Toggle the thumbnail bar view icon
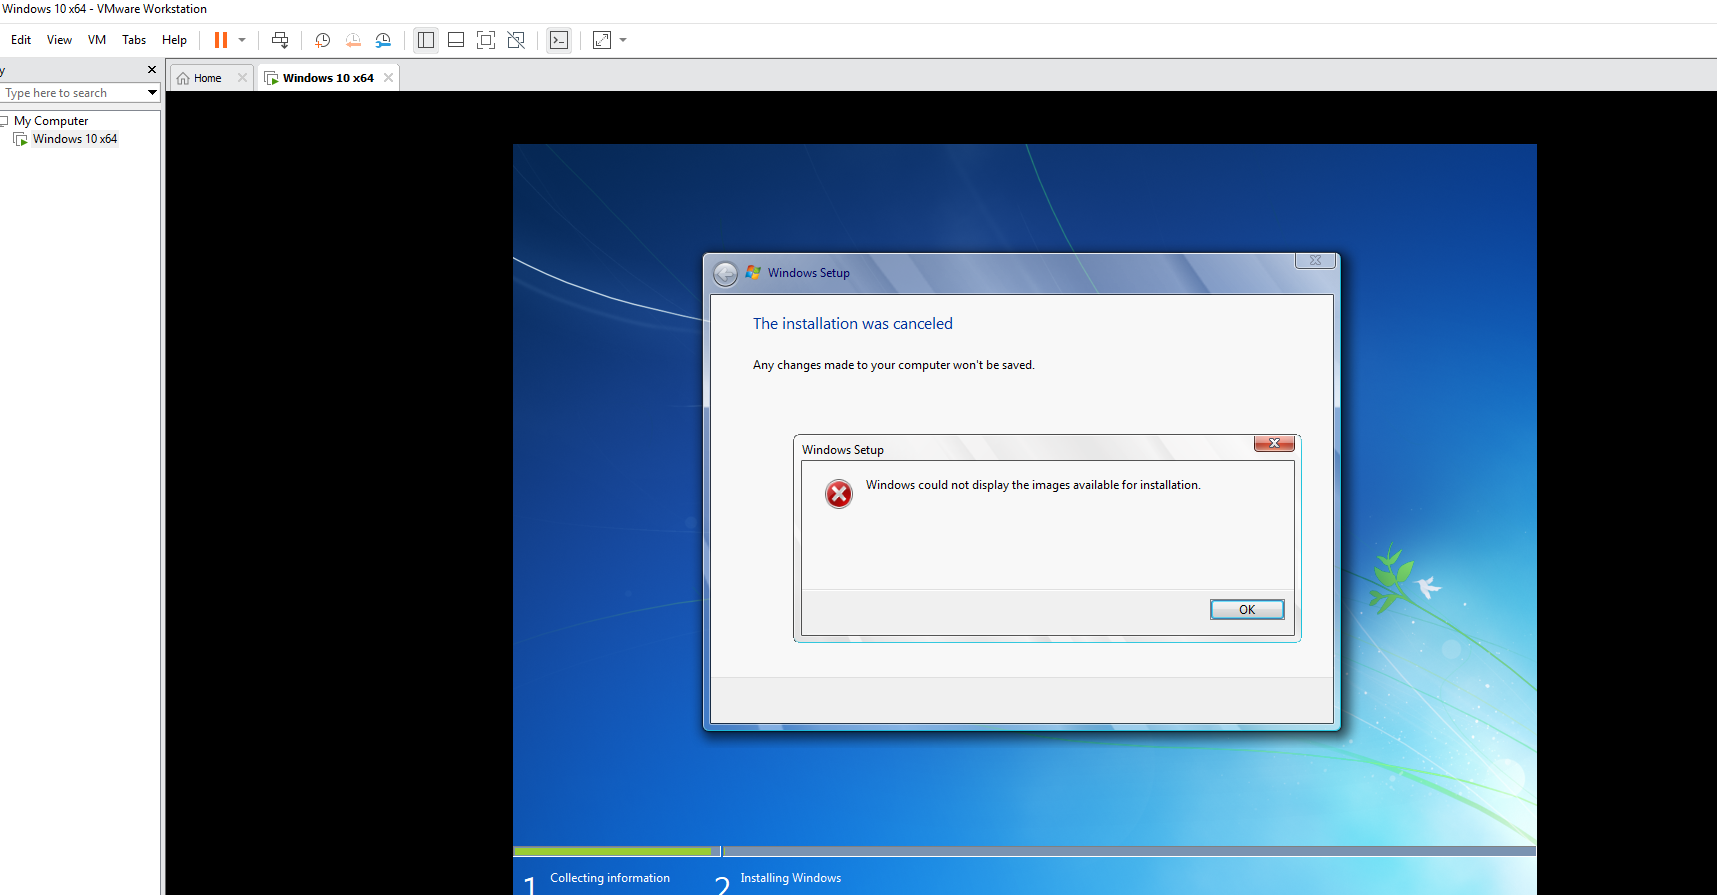The image size is (1717, 895). coord(456,40)
